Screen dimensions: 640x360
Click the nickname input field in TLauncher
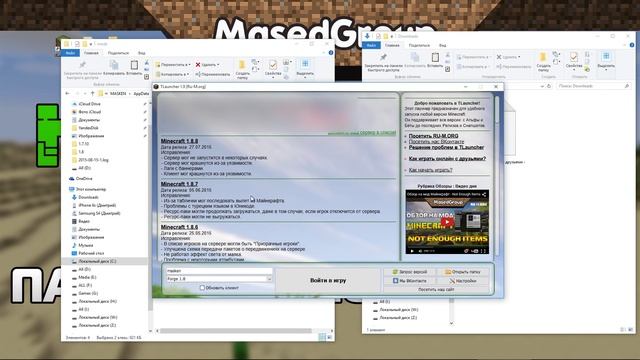pos(219,271)
